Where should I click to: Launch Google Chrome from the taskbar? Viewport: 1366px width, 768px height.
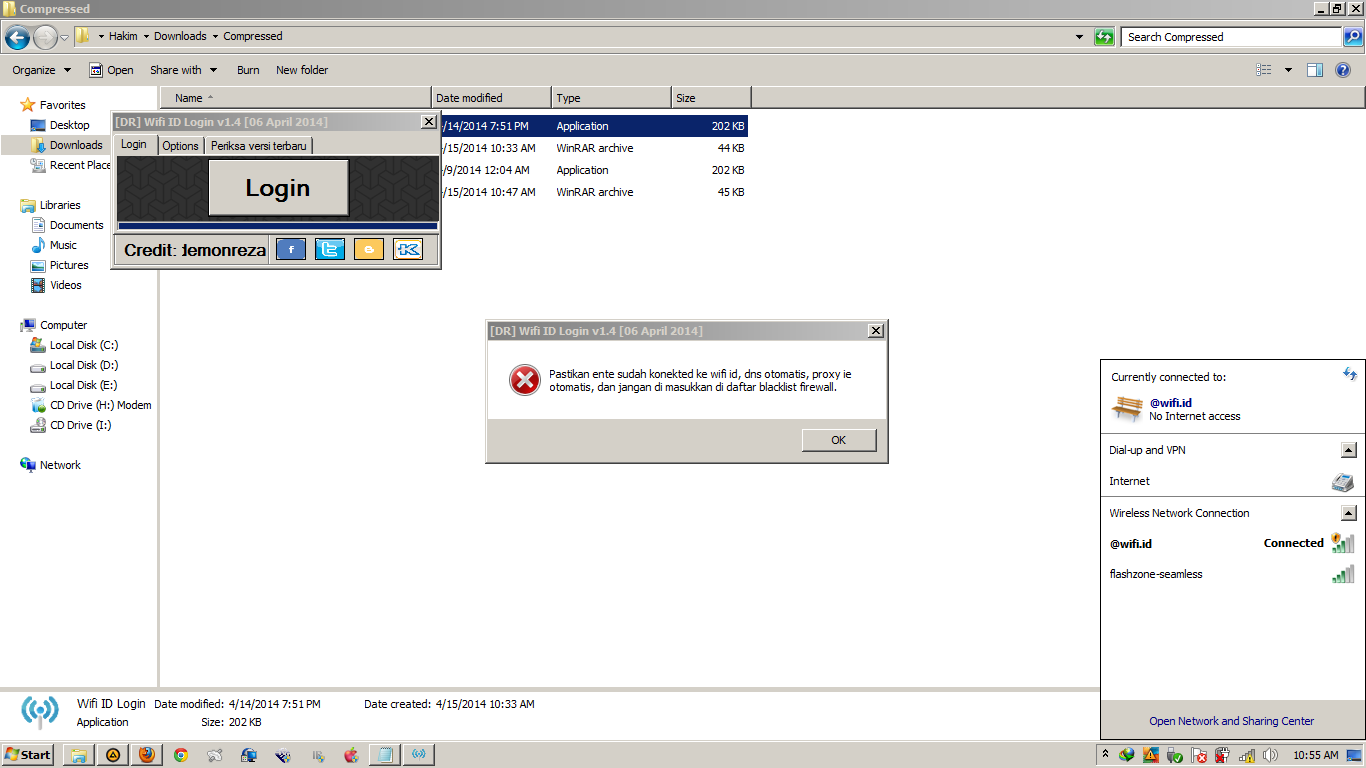pos(181,755)
